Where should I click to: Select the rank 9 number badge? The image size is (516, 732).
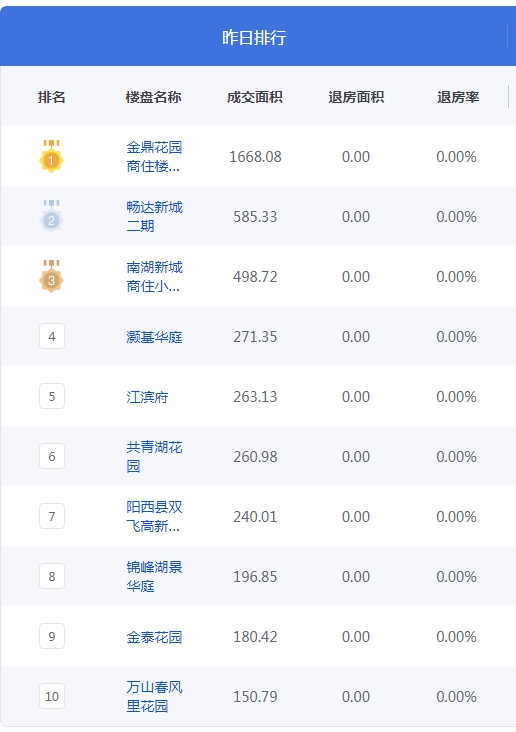click(52, 636)
